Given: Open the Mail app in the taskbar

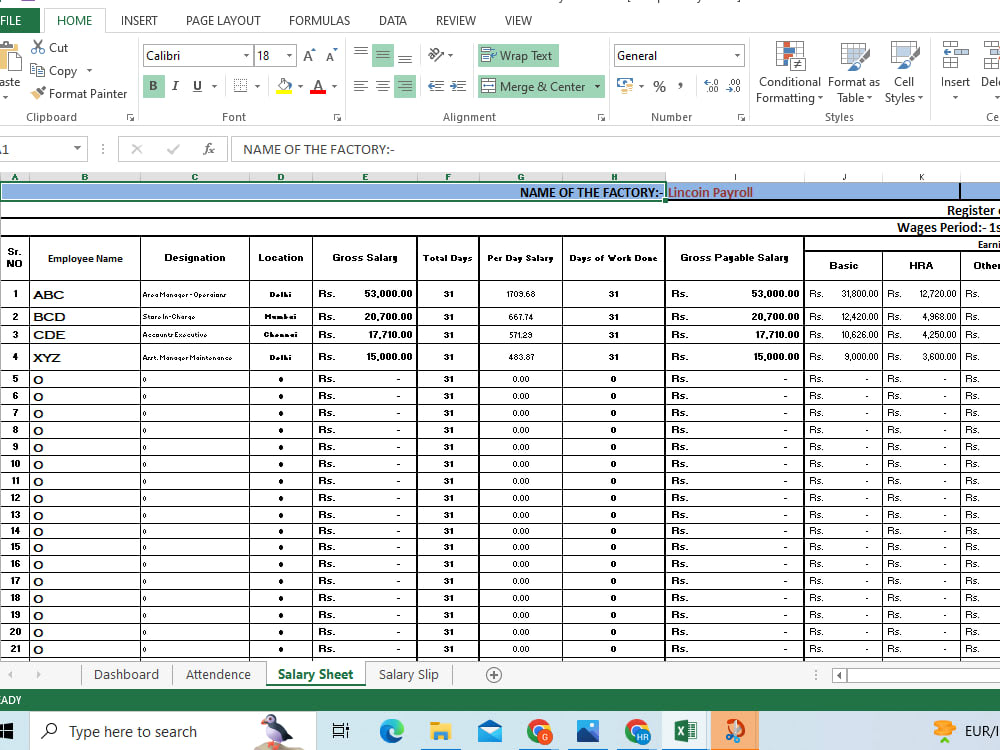Looking at the screenshot, I should tap(489, 731).
